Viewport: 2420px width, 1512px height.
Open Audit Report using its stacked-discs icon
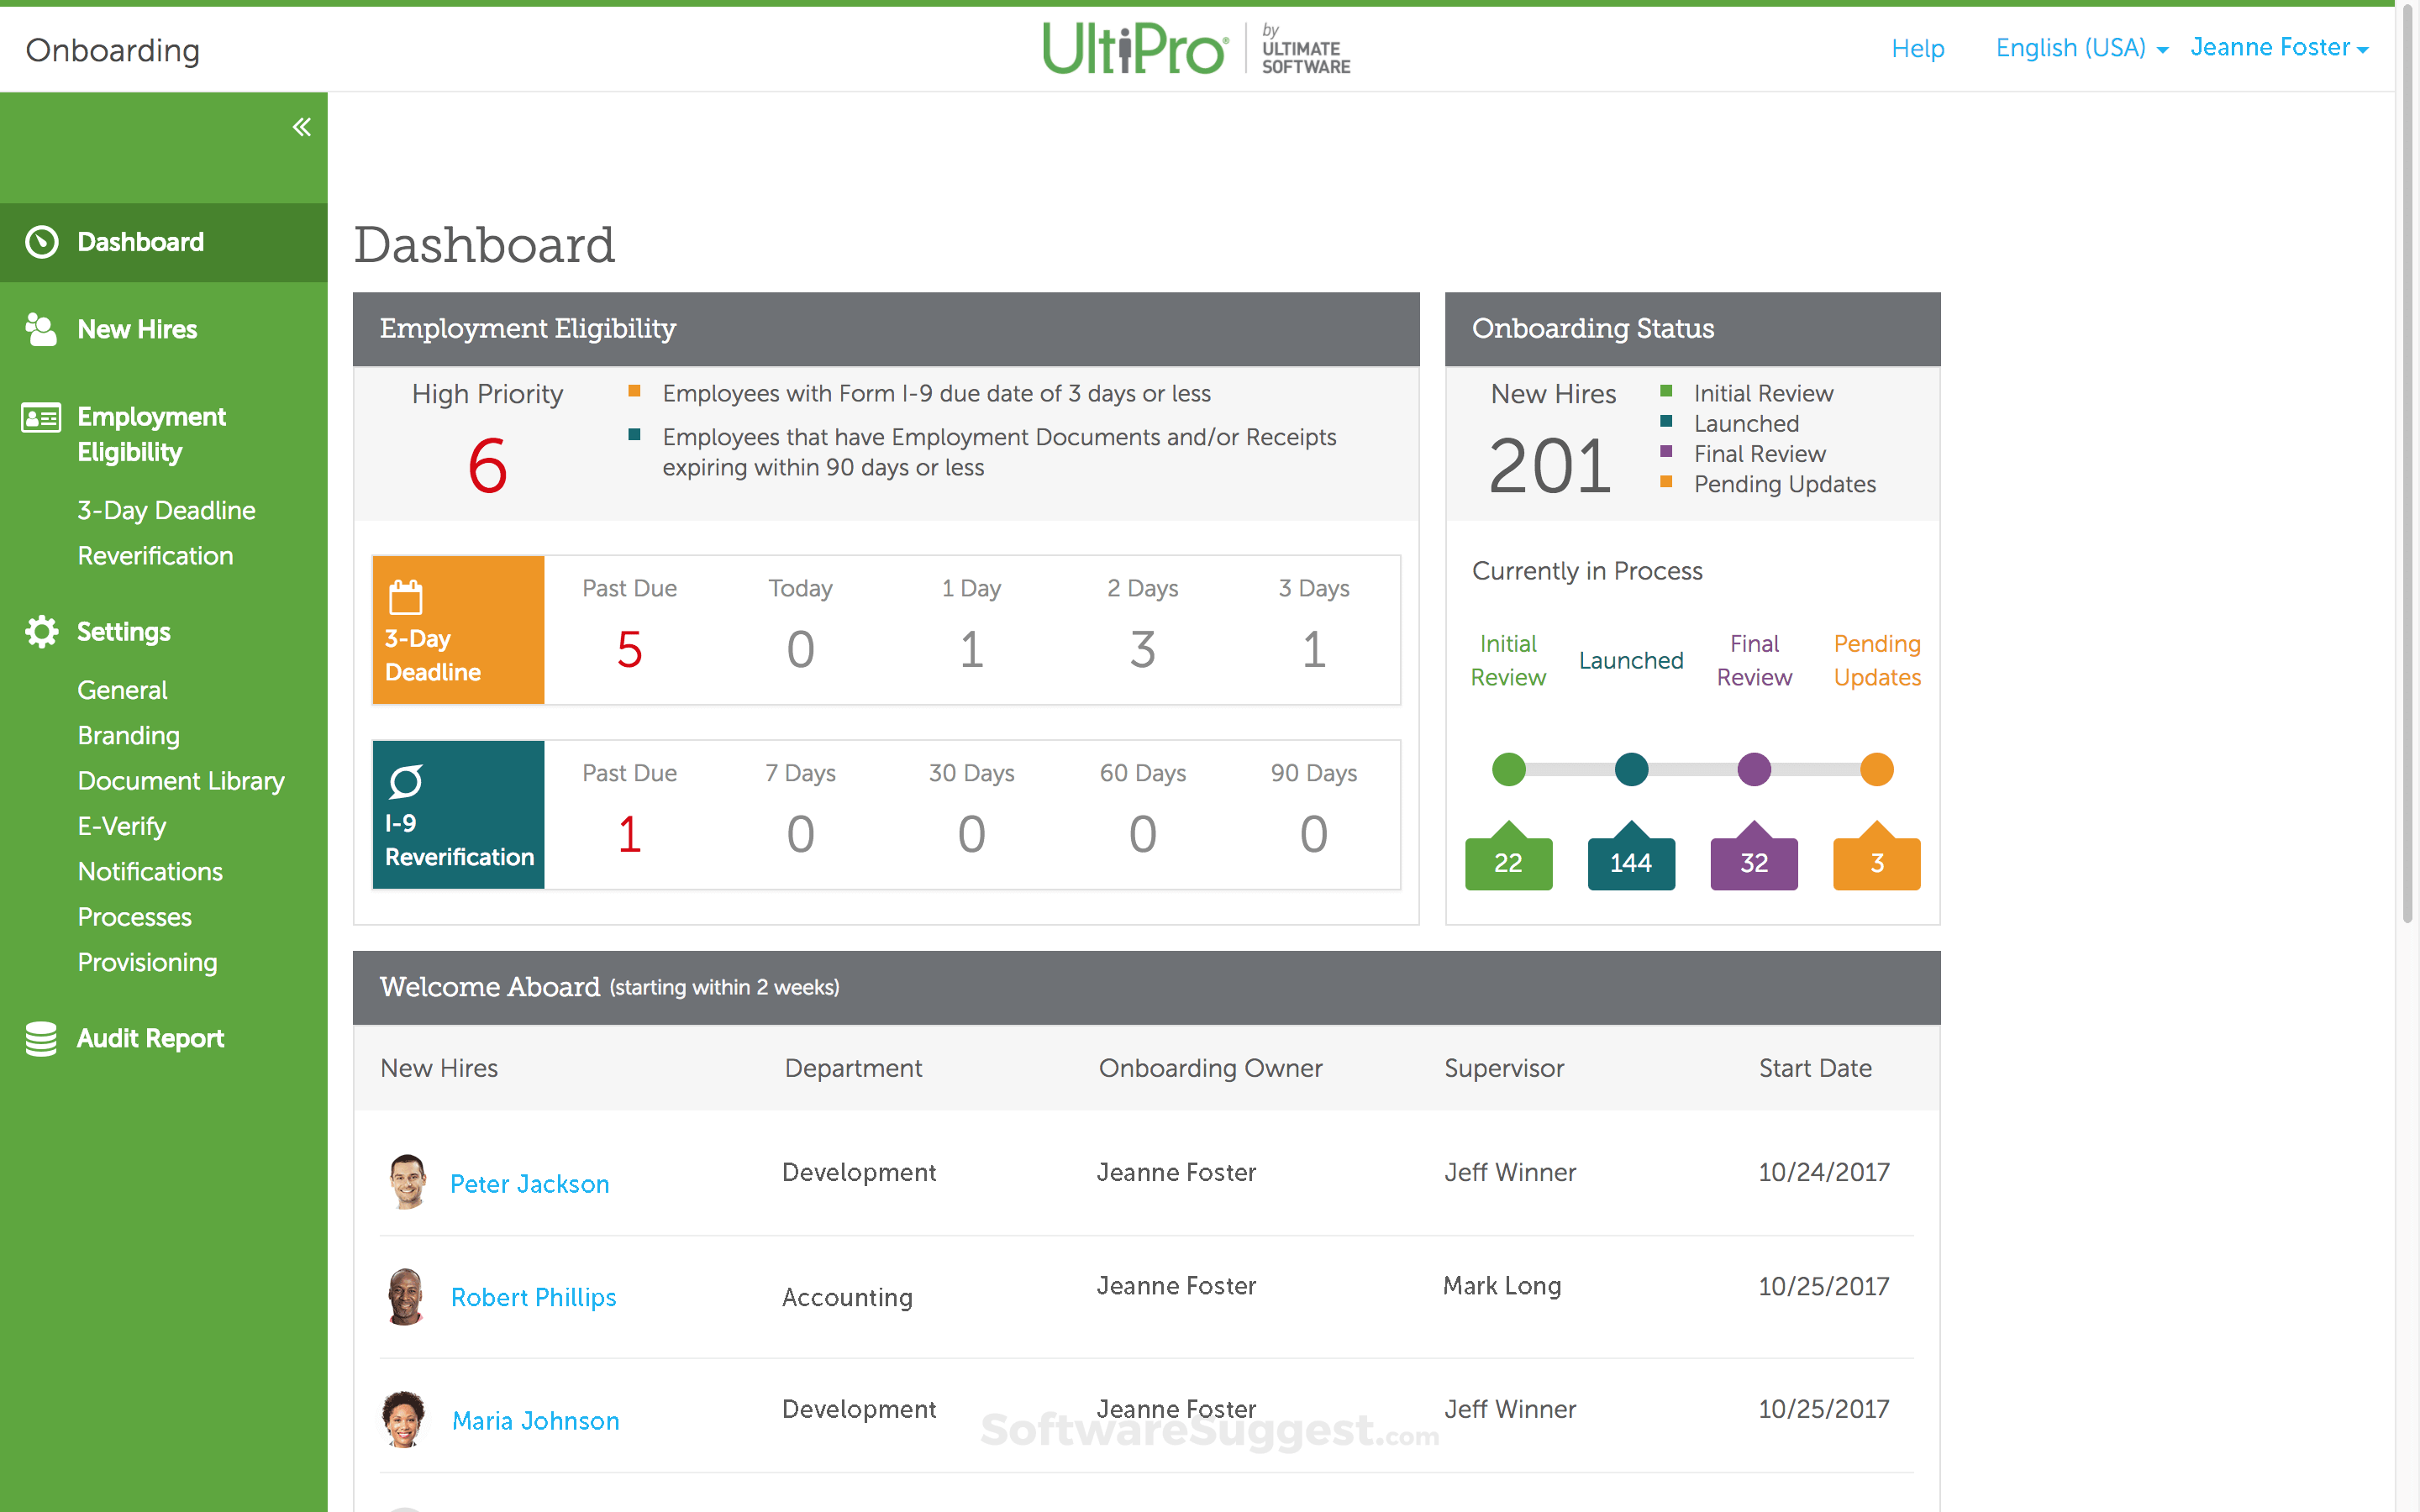pos(42,1039)
